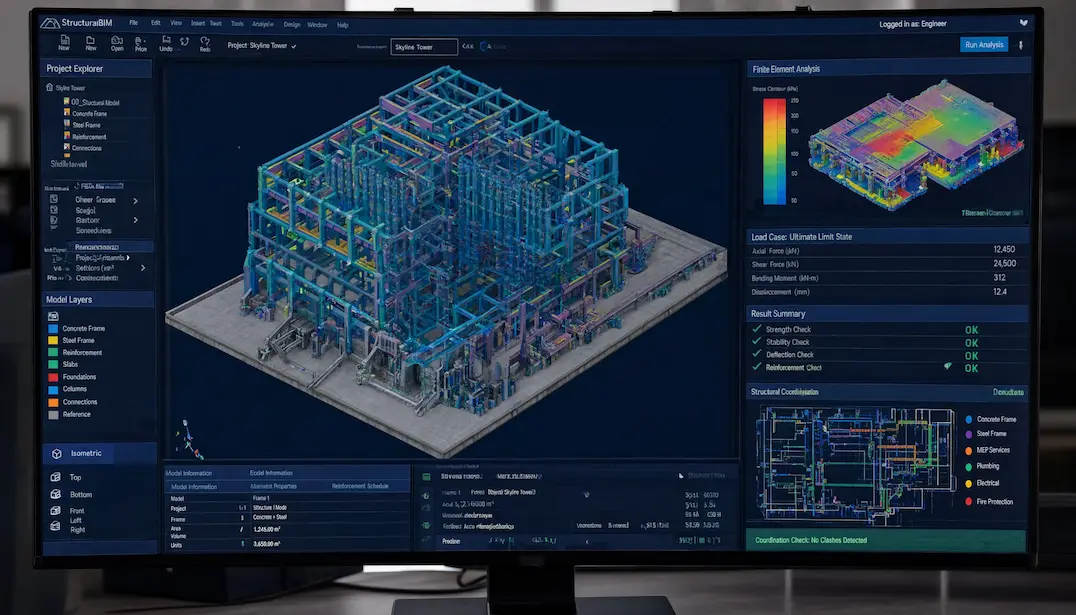Open the Design menu
The image size is (1076, 615).
coord(292,25)
